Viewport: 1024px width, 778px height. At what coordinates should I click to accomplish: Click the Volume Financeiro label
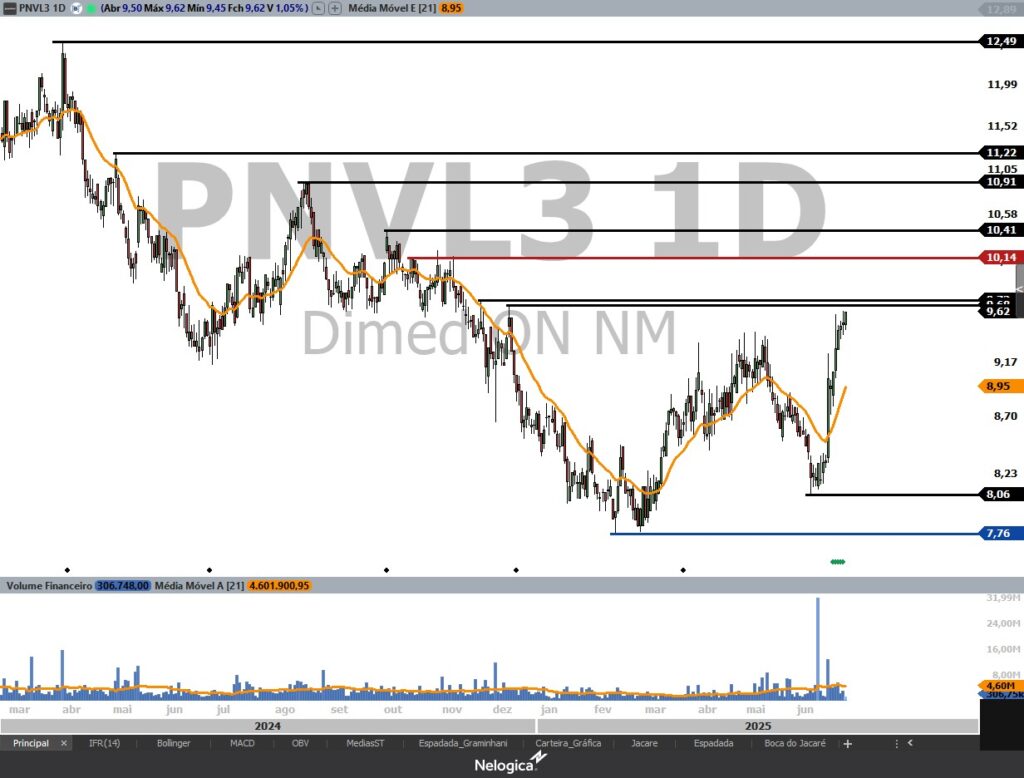pos(49,586)
